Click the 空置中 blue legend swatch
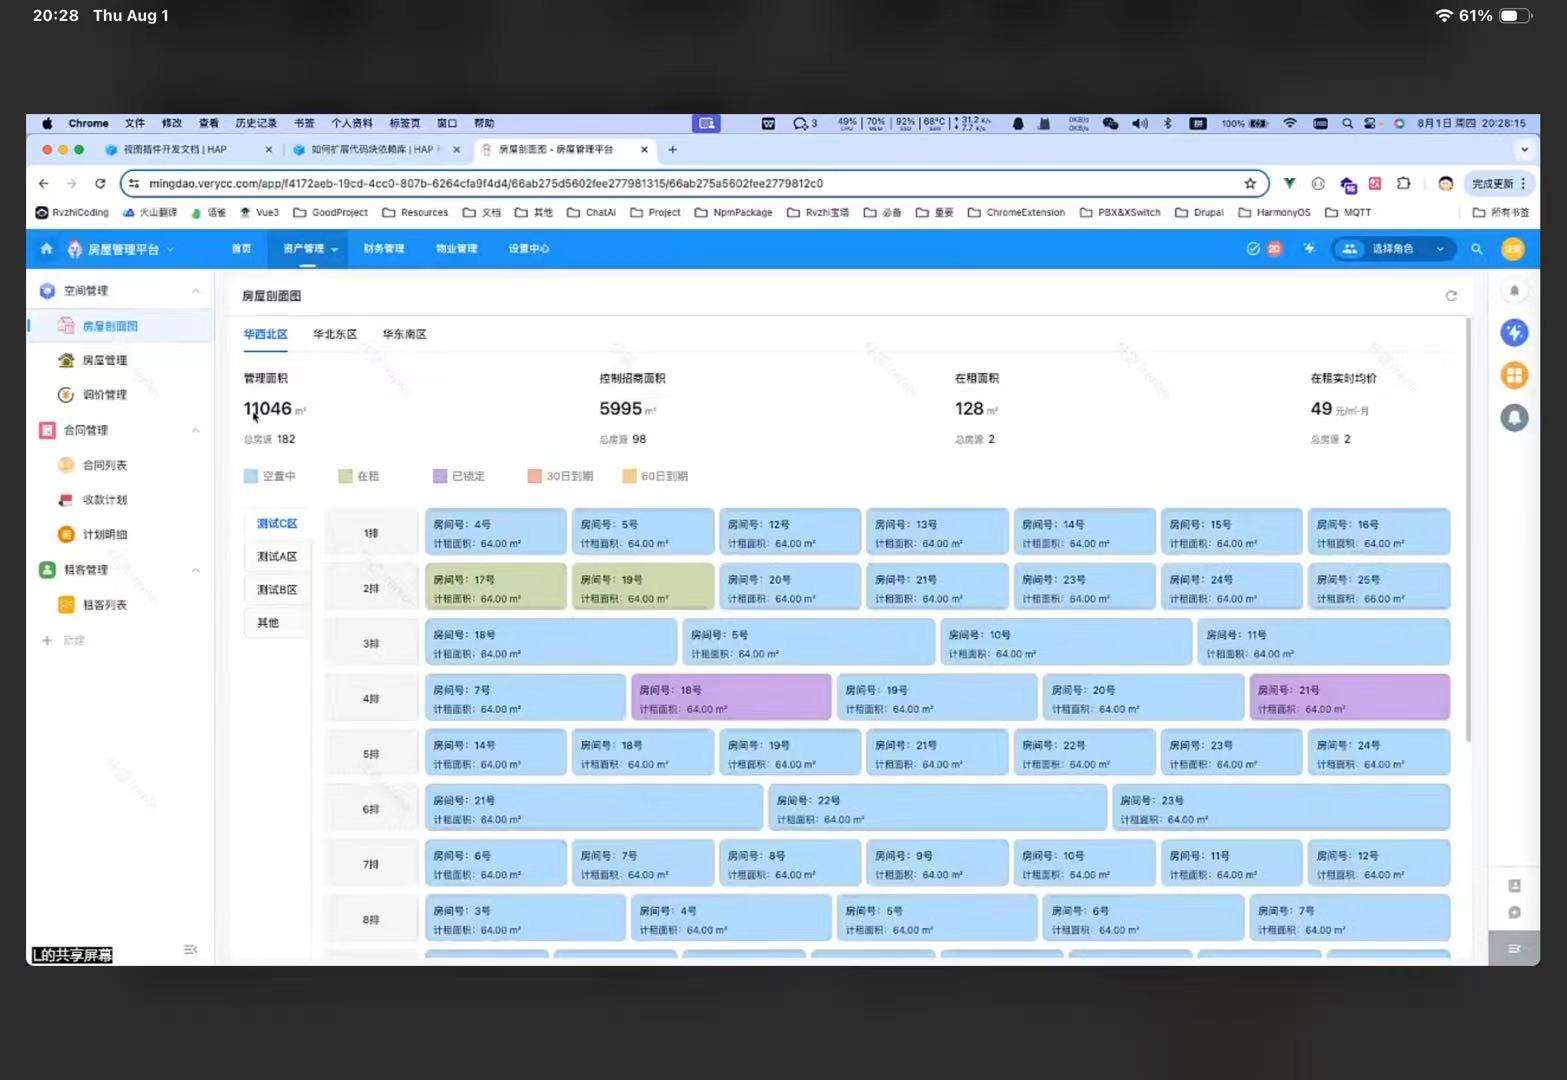The image size is (1567, 1080). 250,477
